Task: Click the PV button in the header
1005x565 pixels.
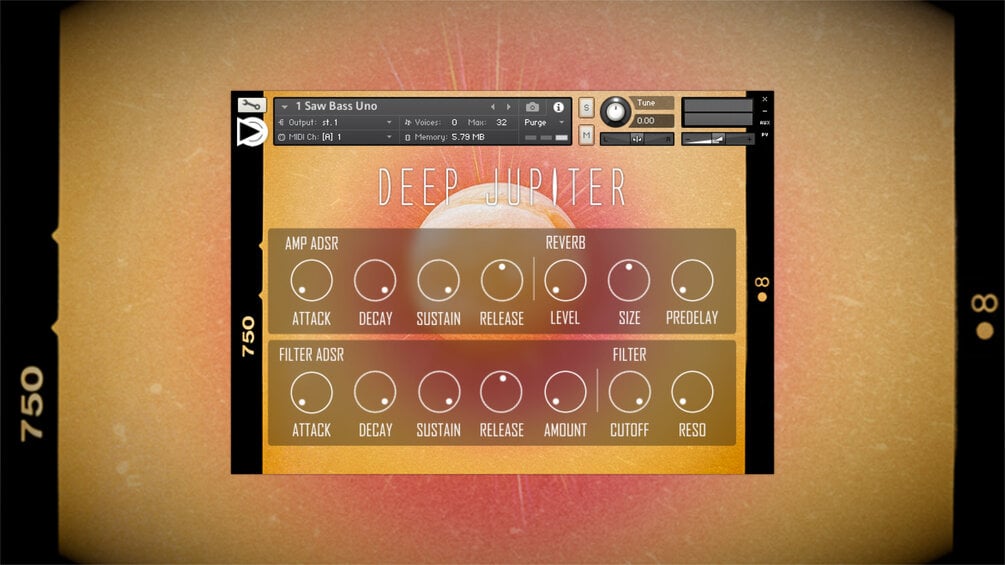Action: pos(764,135)
